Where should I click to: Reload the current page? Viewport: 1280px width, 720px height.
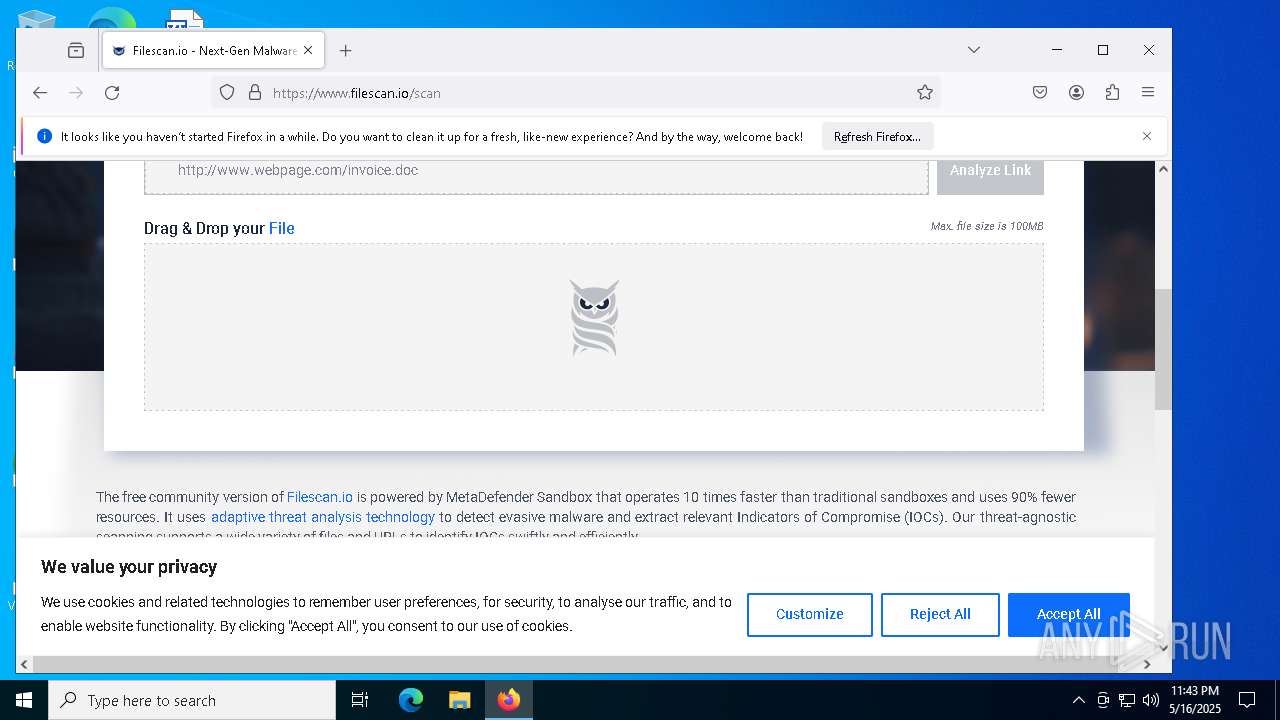click(112, 93)
